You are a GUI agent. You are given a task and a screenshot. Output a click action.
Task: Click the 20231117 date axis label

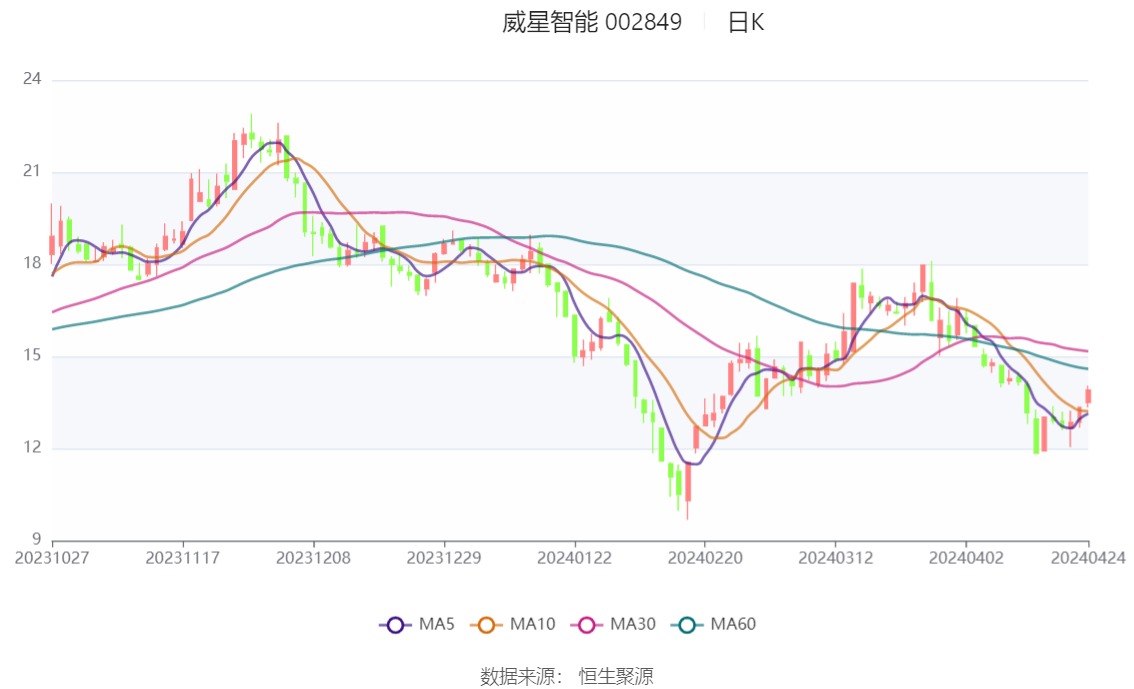point(183,558)
